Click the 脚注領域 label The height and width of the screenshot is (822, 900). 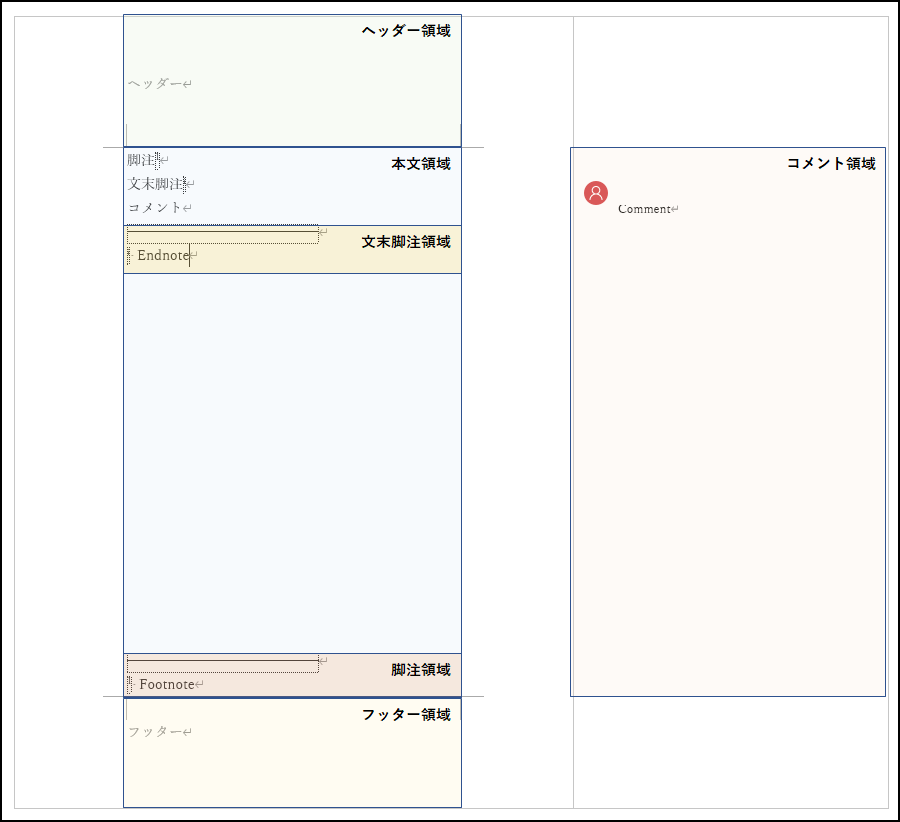click(420, 670)
